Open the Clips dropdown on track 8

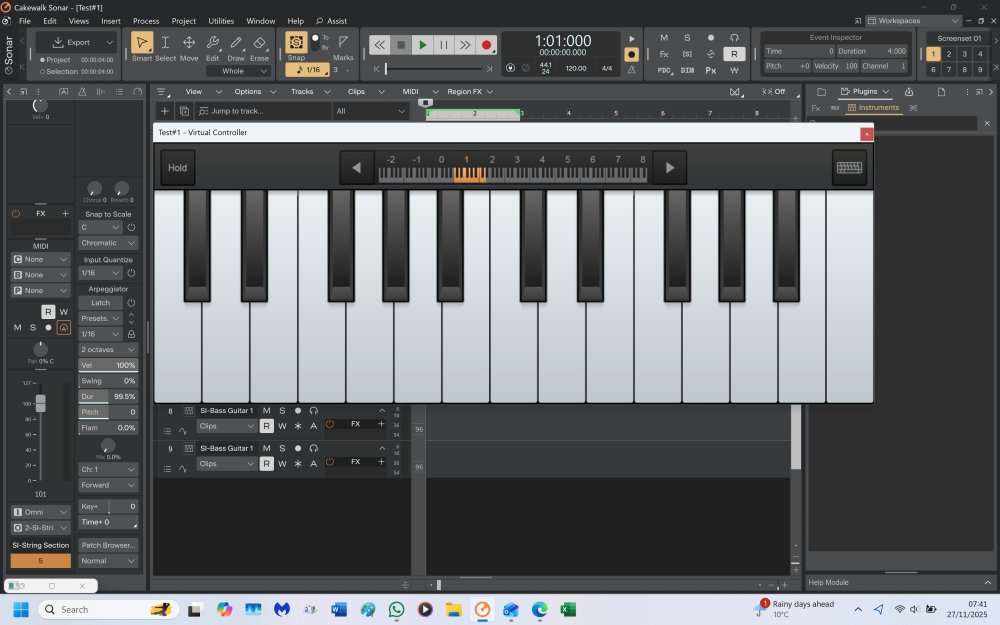pyautogui.click(x=226, y=426)
